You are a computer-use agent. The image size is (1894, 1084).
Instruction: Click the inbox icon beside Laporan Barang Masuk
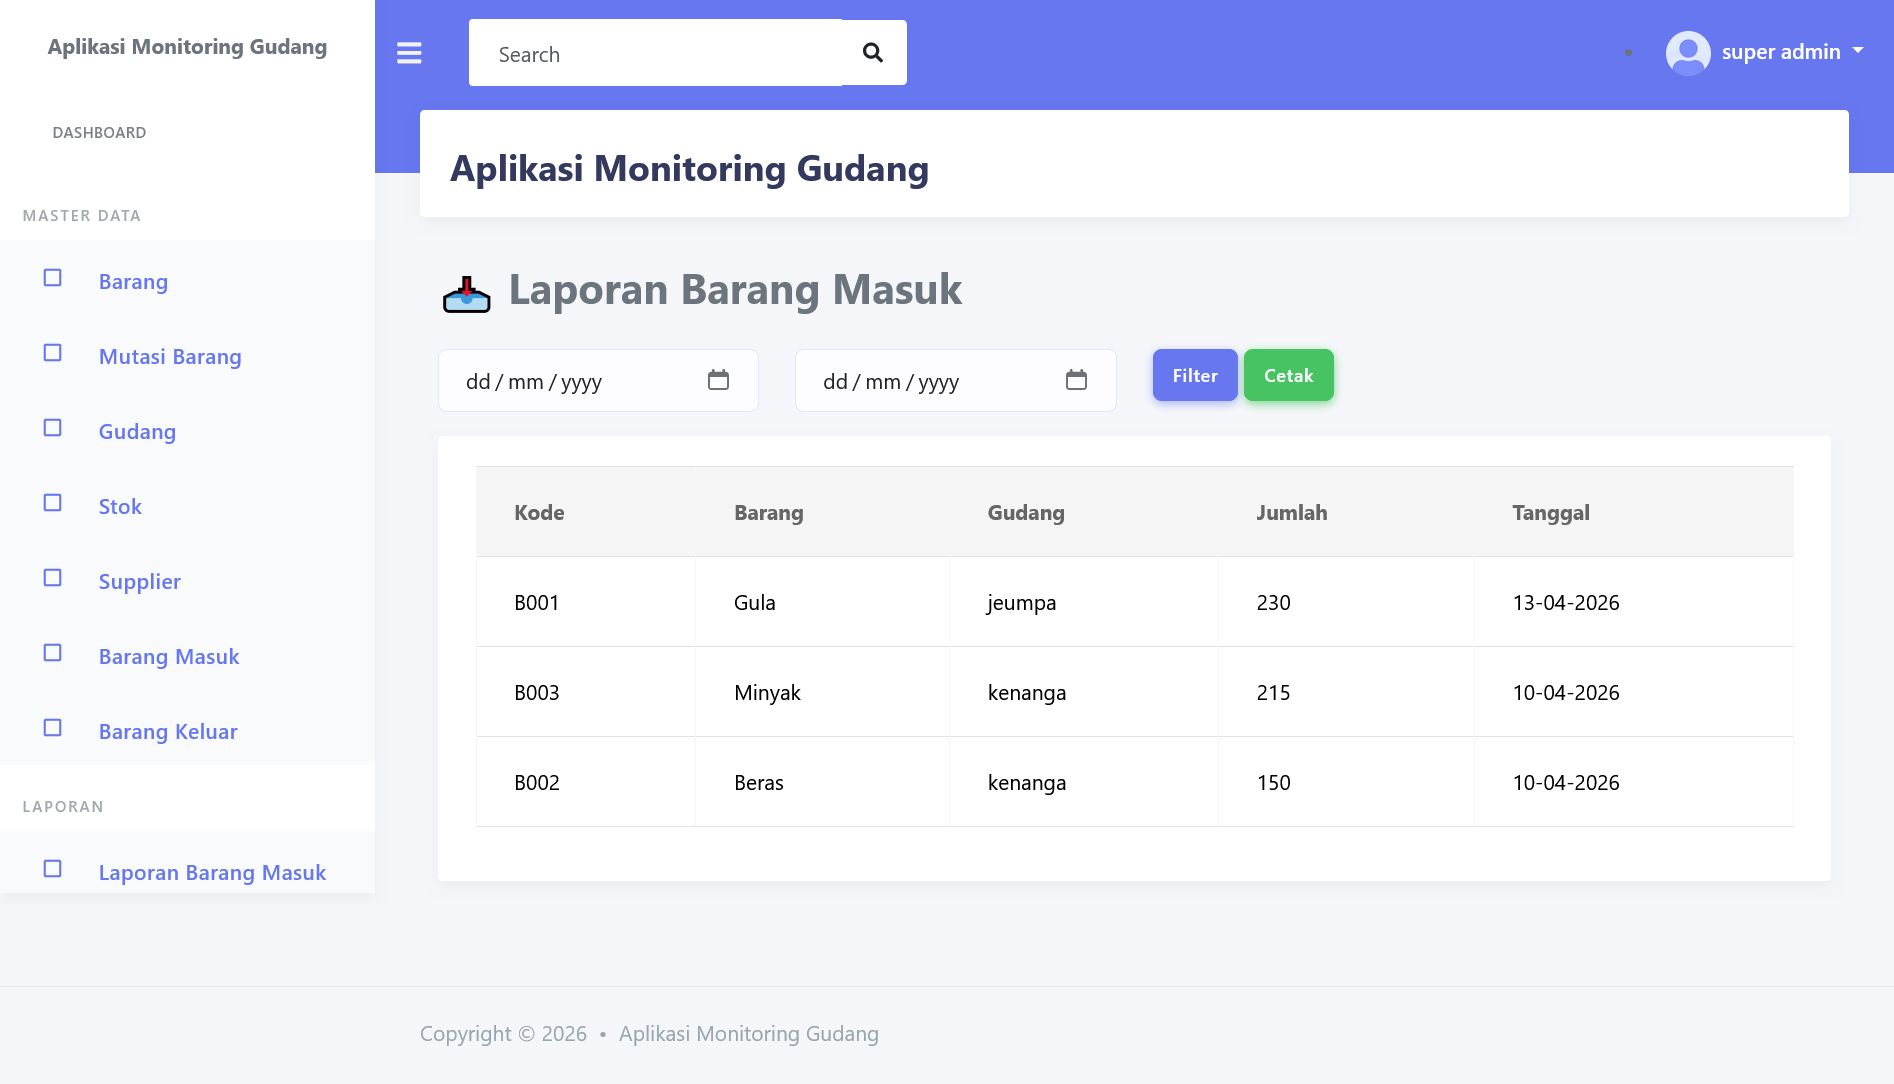click(x=467, y=294)
